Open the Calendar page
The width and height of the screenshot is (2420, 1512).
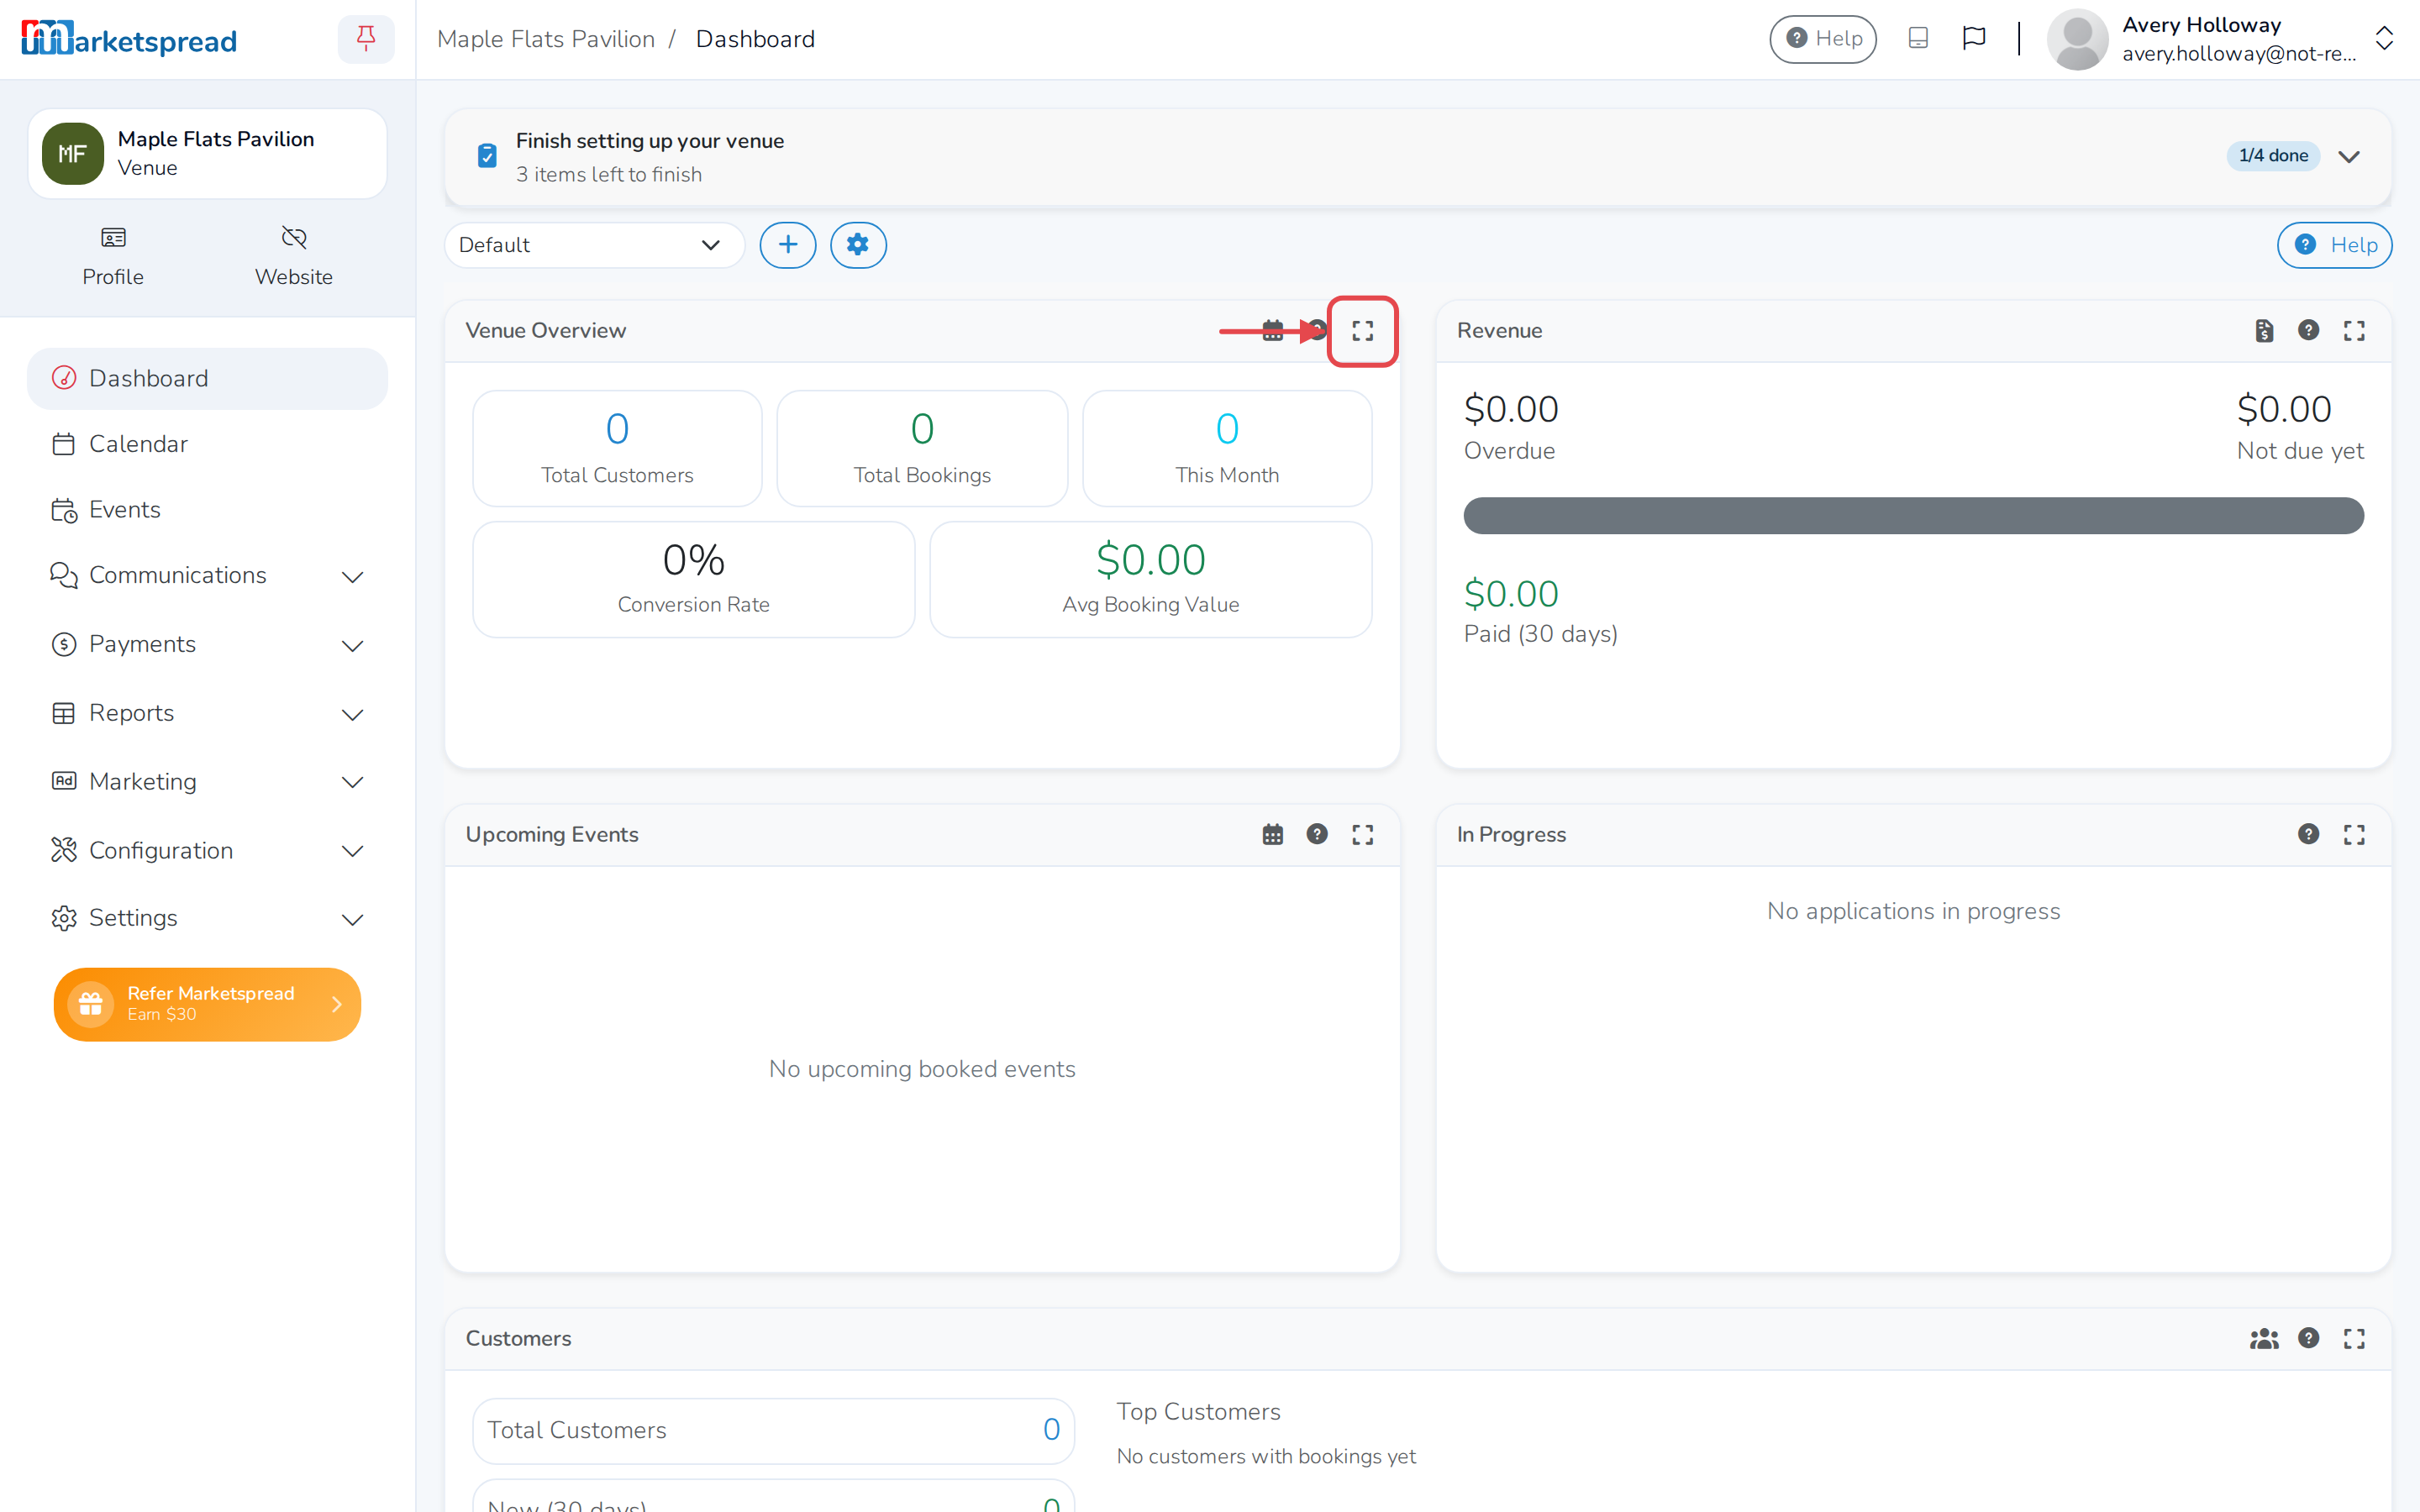(x=207, y=444)
